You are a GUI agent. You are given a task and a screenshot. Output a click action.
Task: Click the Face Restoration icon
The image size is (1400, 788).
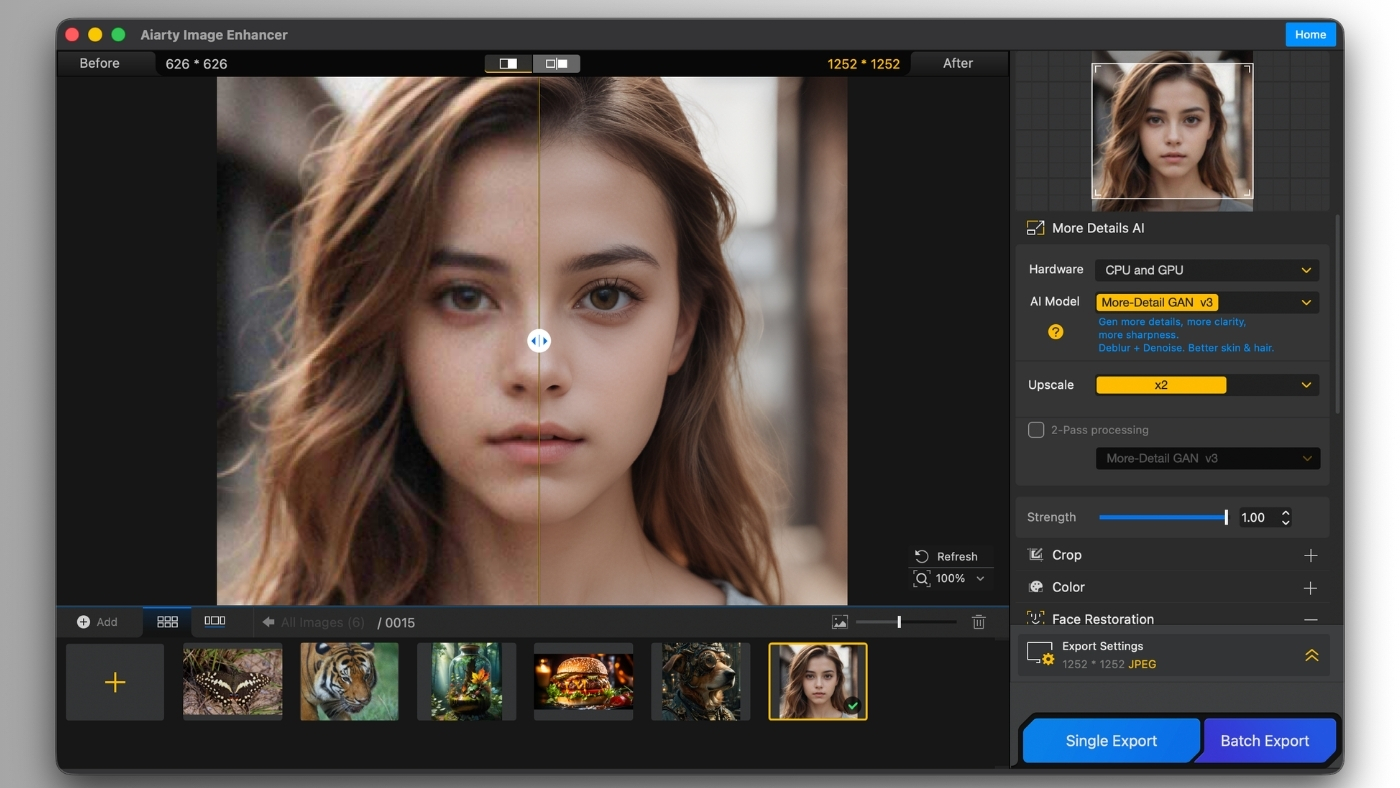[1035, 619]
